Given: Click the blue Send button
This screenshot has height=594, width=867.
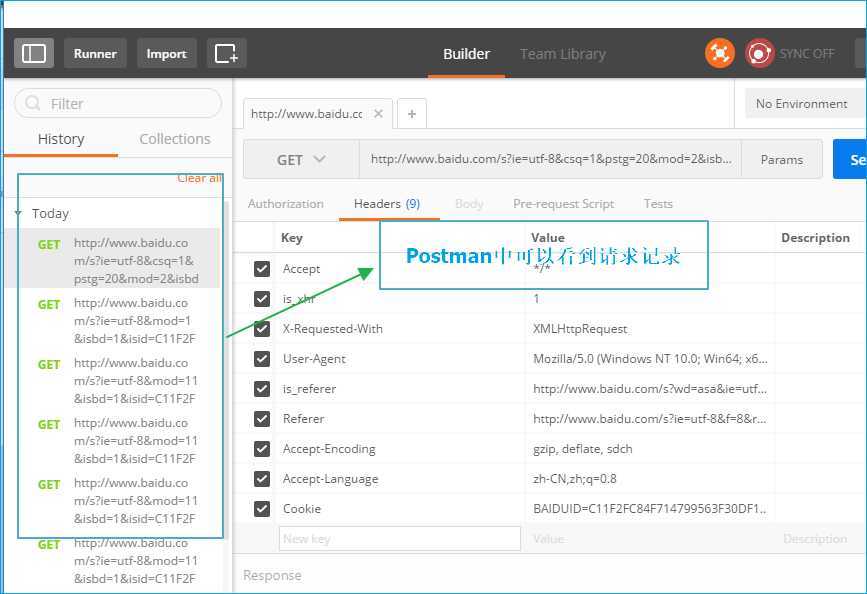Looking at the screenshot, I should coord(850,159).
